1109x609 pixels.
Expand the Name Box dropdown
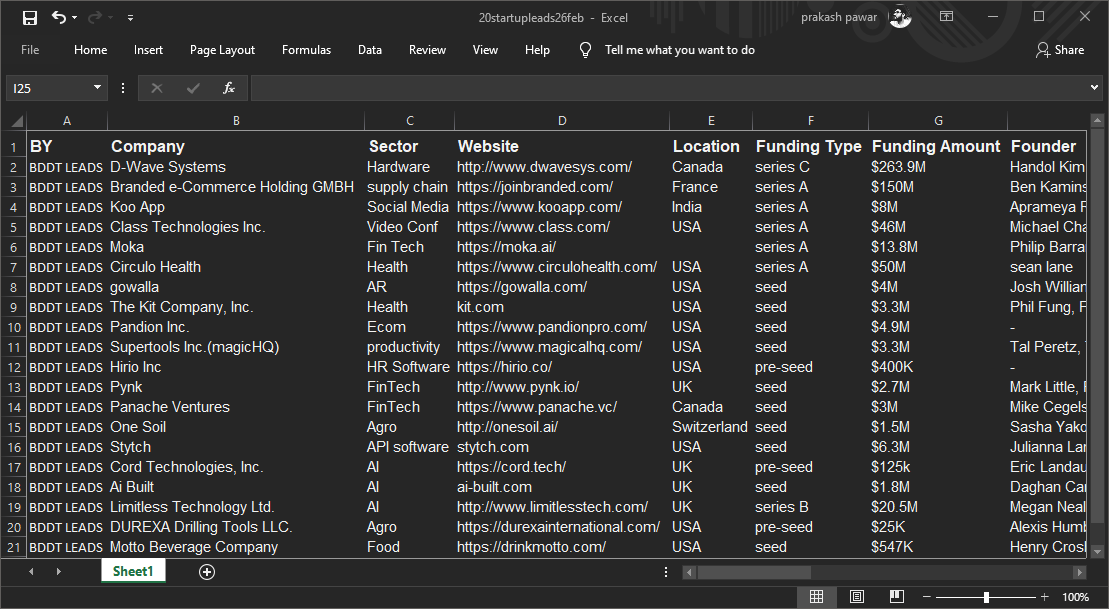point(97,88)
